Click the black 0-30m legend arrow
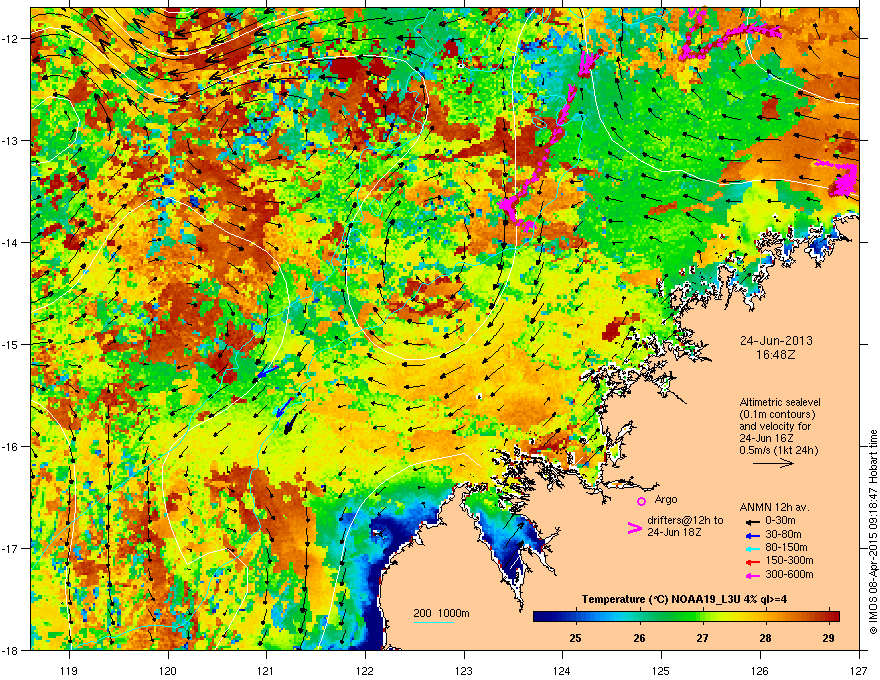 coord(752,521)
